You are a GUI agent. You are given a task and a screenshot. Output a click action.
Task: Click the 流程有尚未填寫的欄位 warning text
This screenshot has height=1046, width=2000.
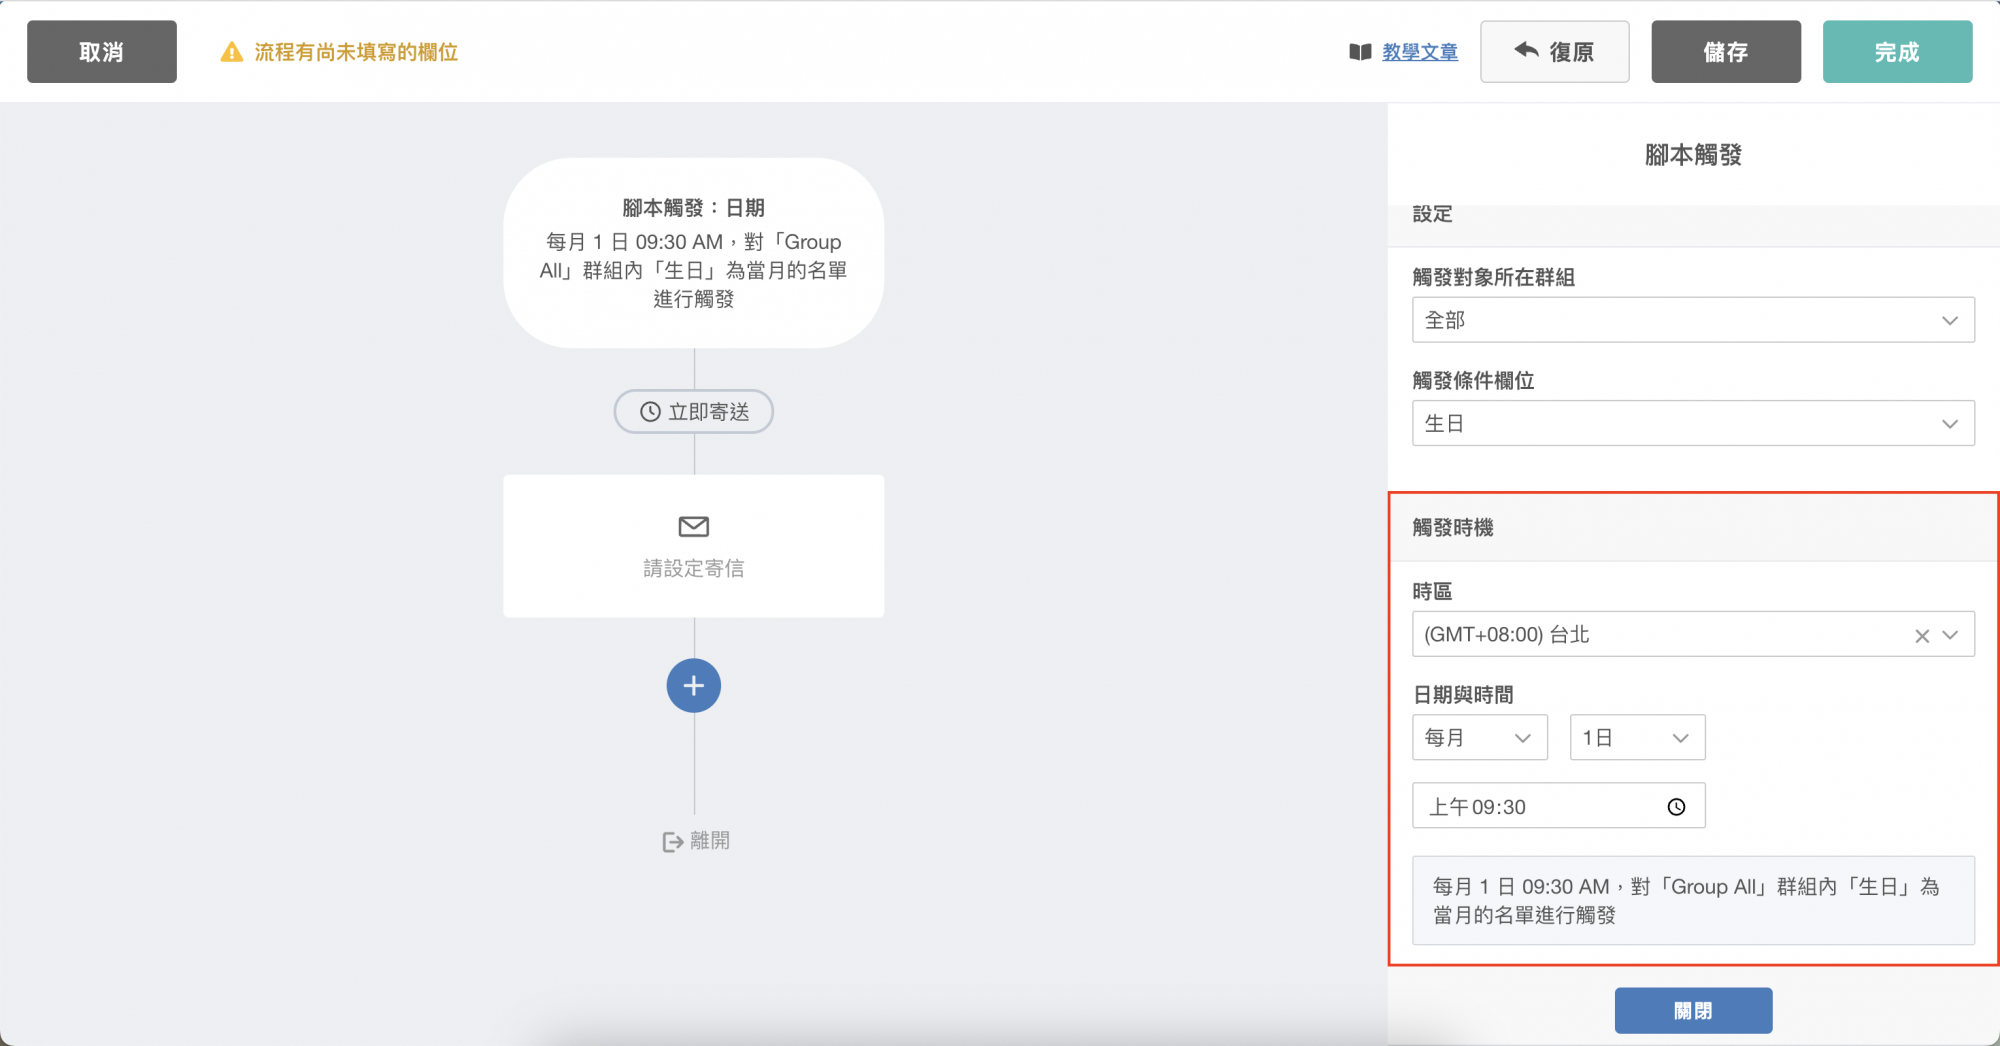356,52
